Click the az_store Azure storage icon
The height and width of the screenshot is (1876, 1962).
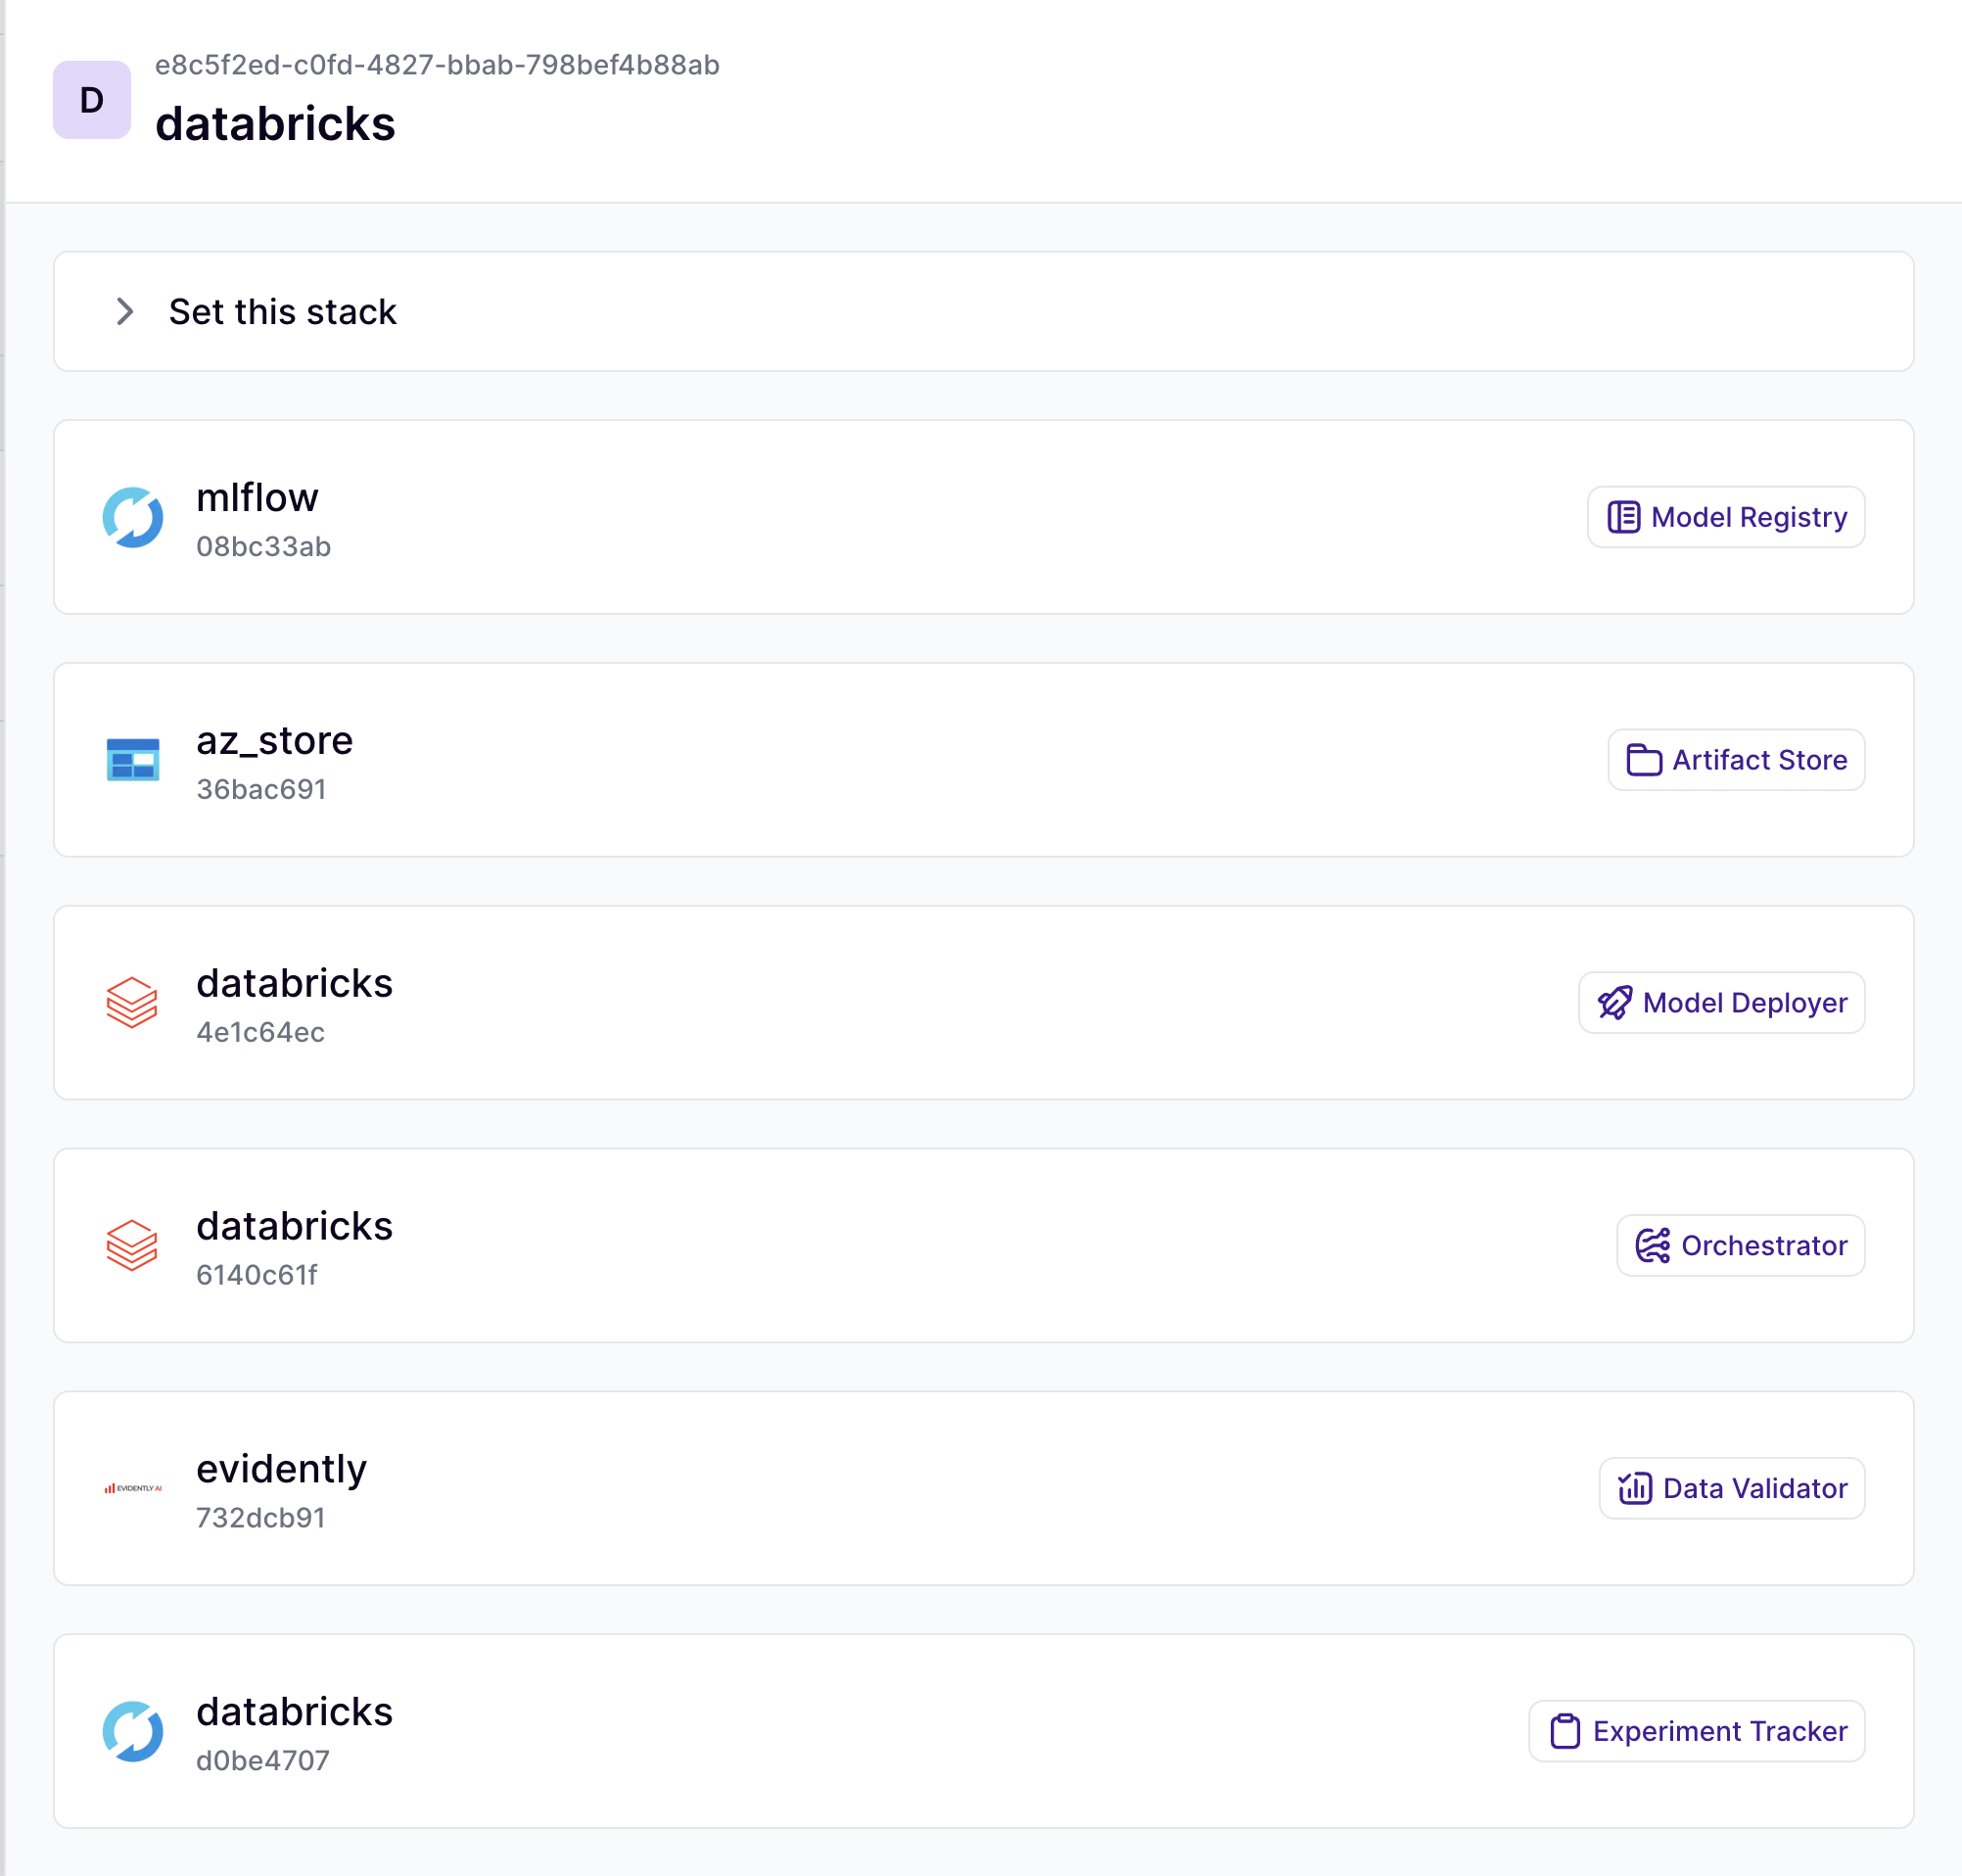[x=133, y=760]
